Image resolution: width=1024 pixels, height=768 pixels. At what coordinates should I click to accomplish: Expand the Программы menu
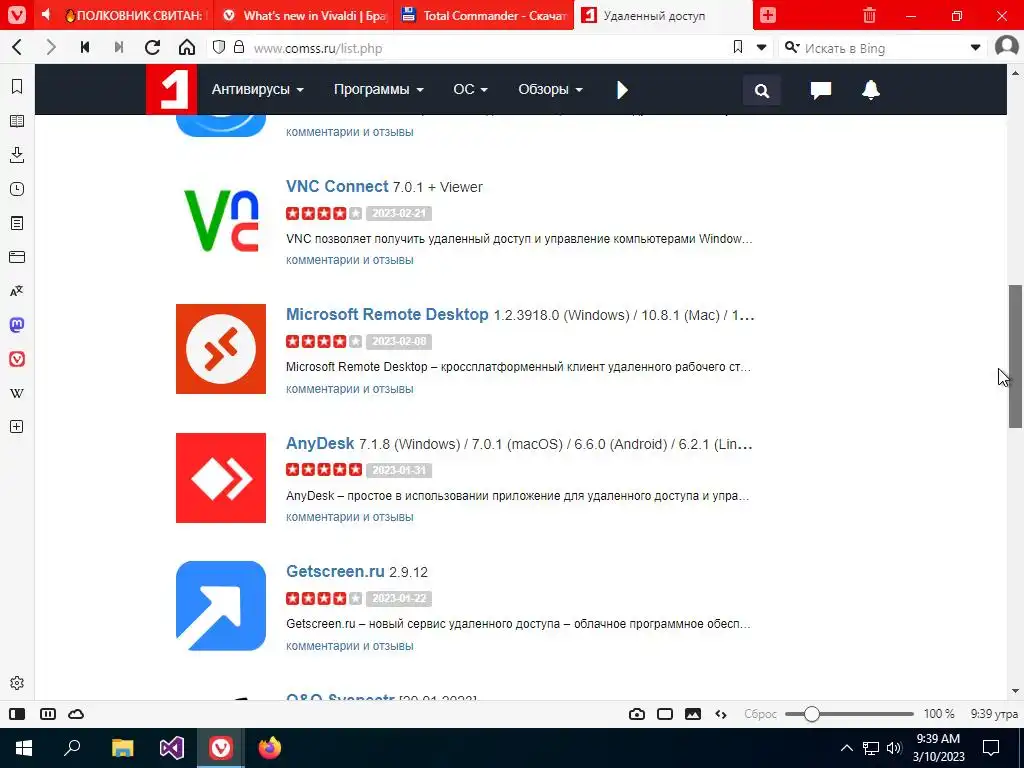379,89
